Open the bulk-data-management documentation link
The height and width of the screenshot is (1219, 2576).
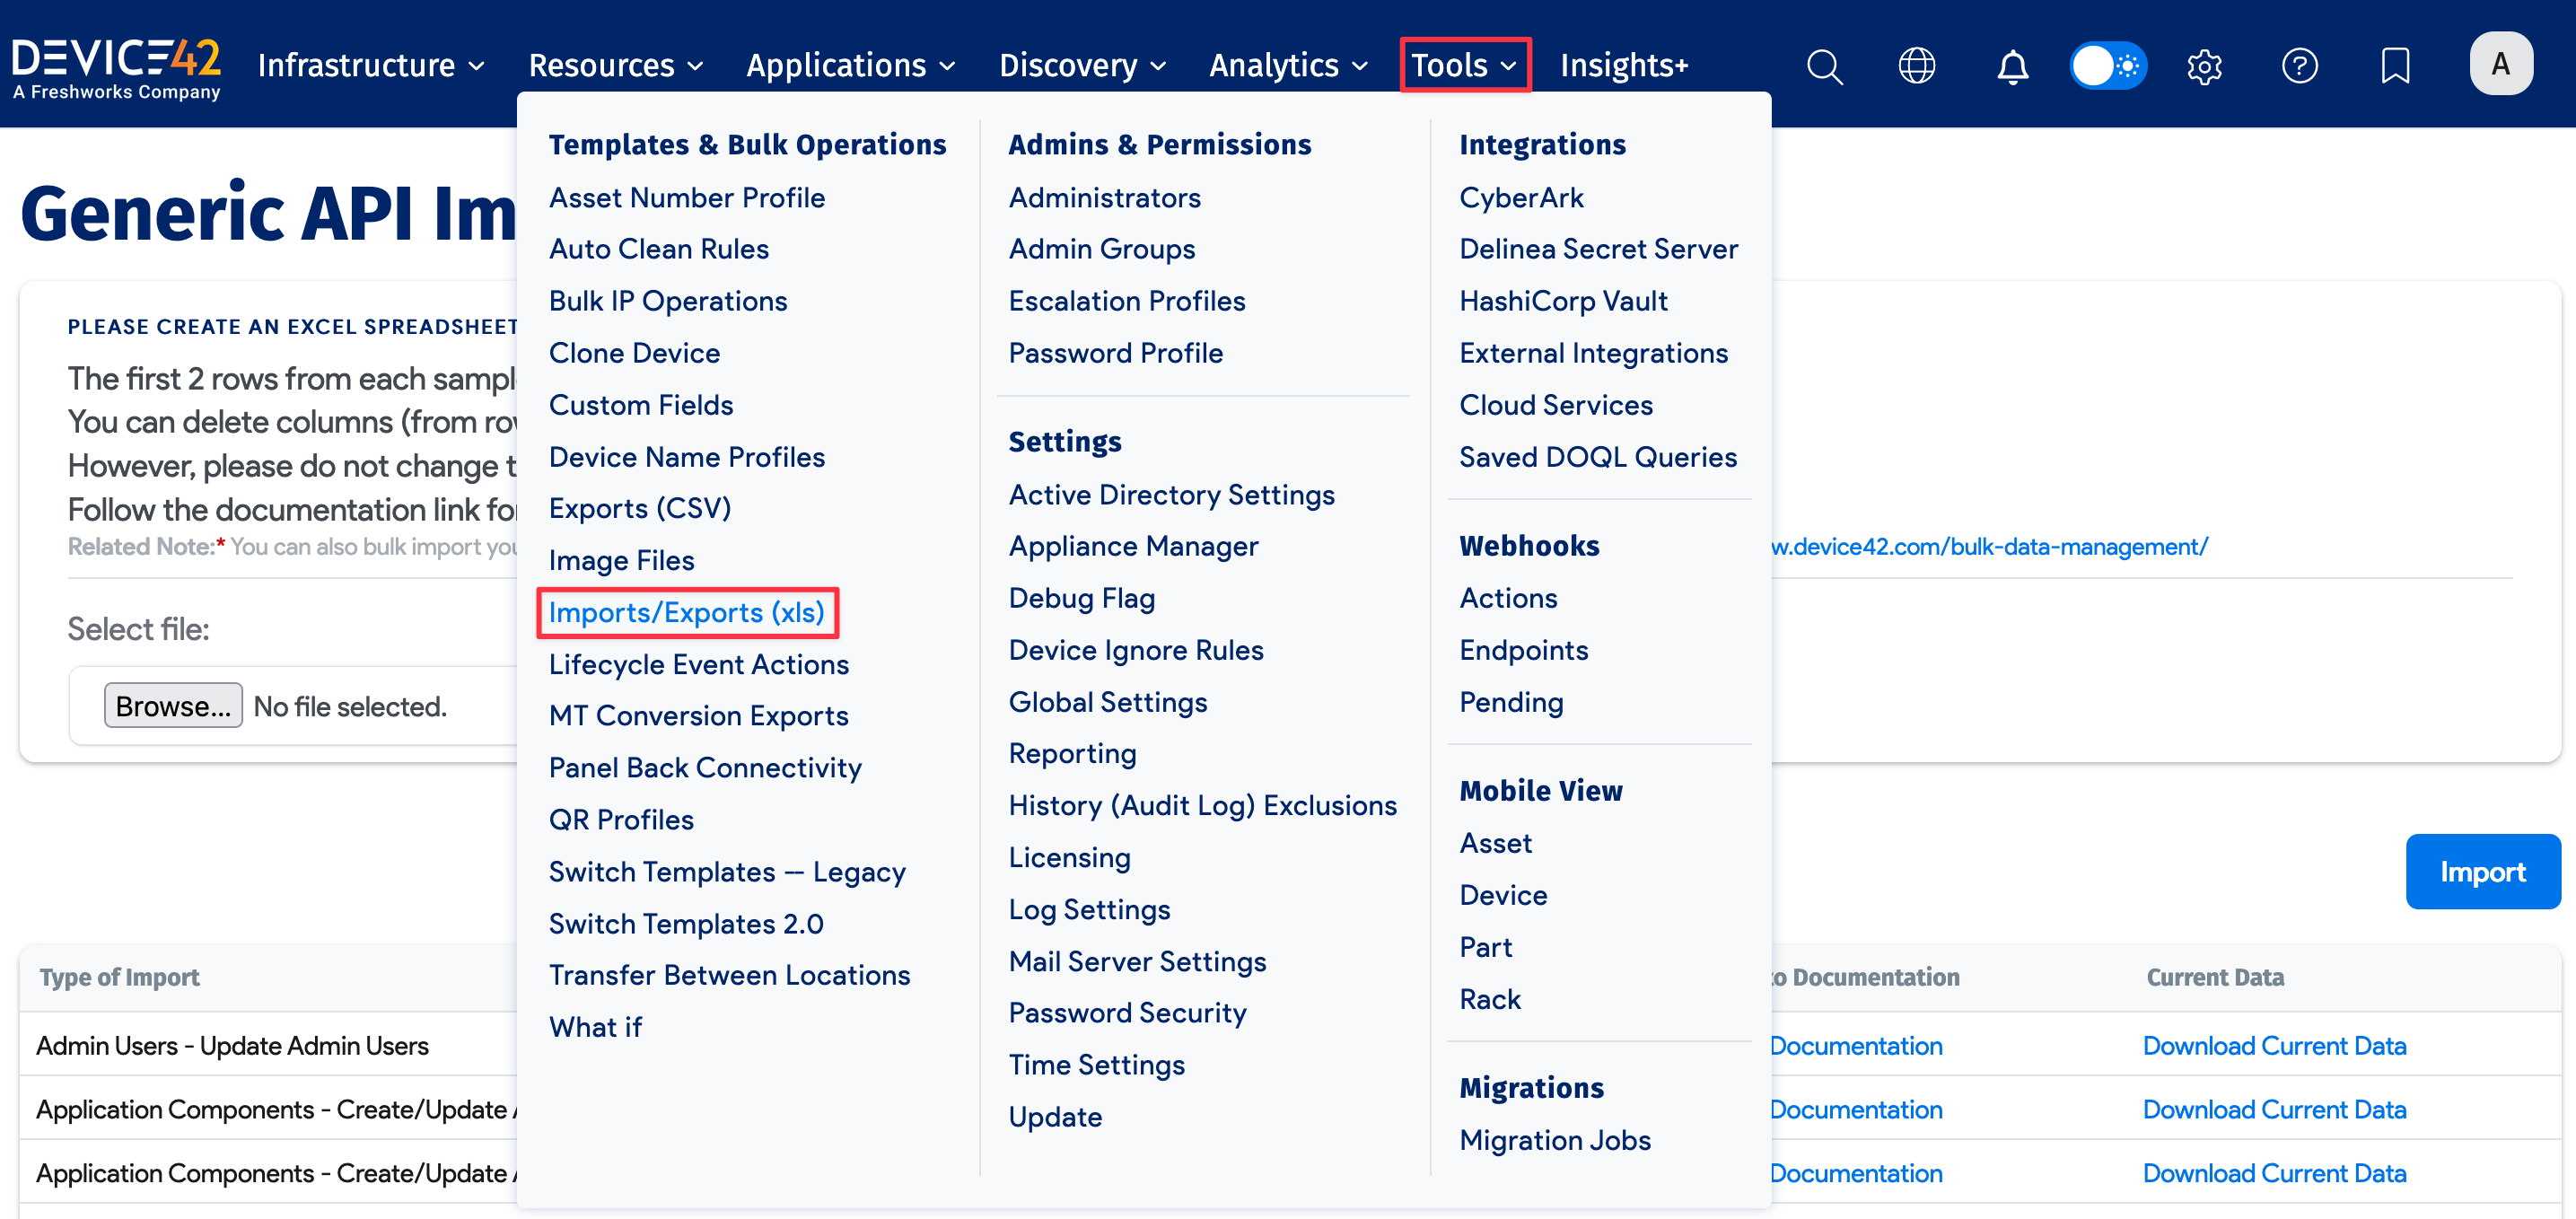1988,547
